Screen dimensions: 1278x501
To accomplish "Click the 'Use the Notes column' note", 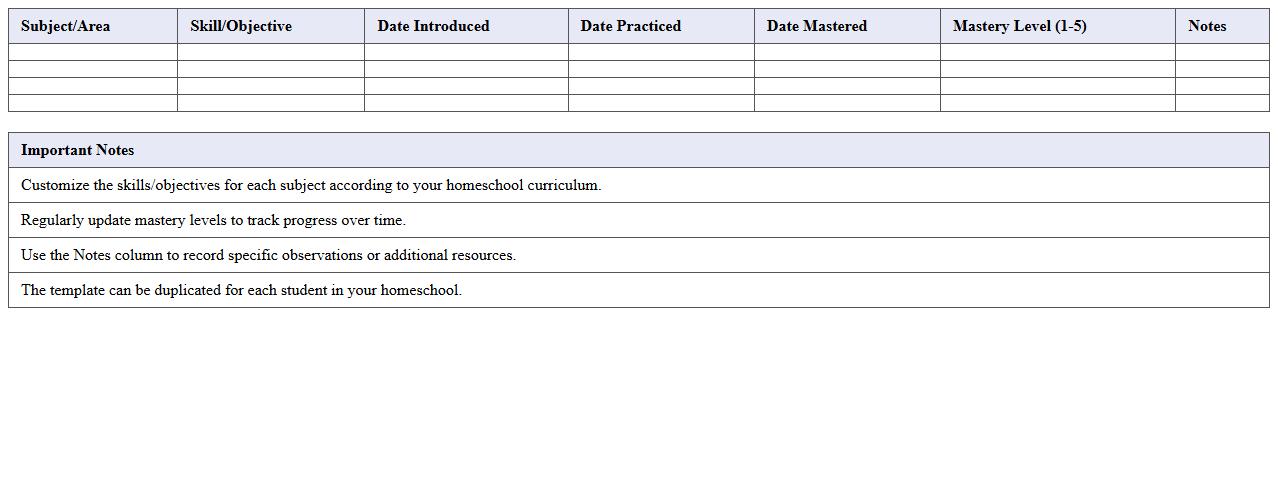I will click(x=268, y=255).
